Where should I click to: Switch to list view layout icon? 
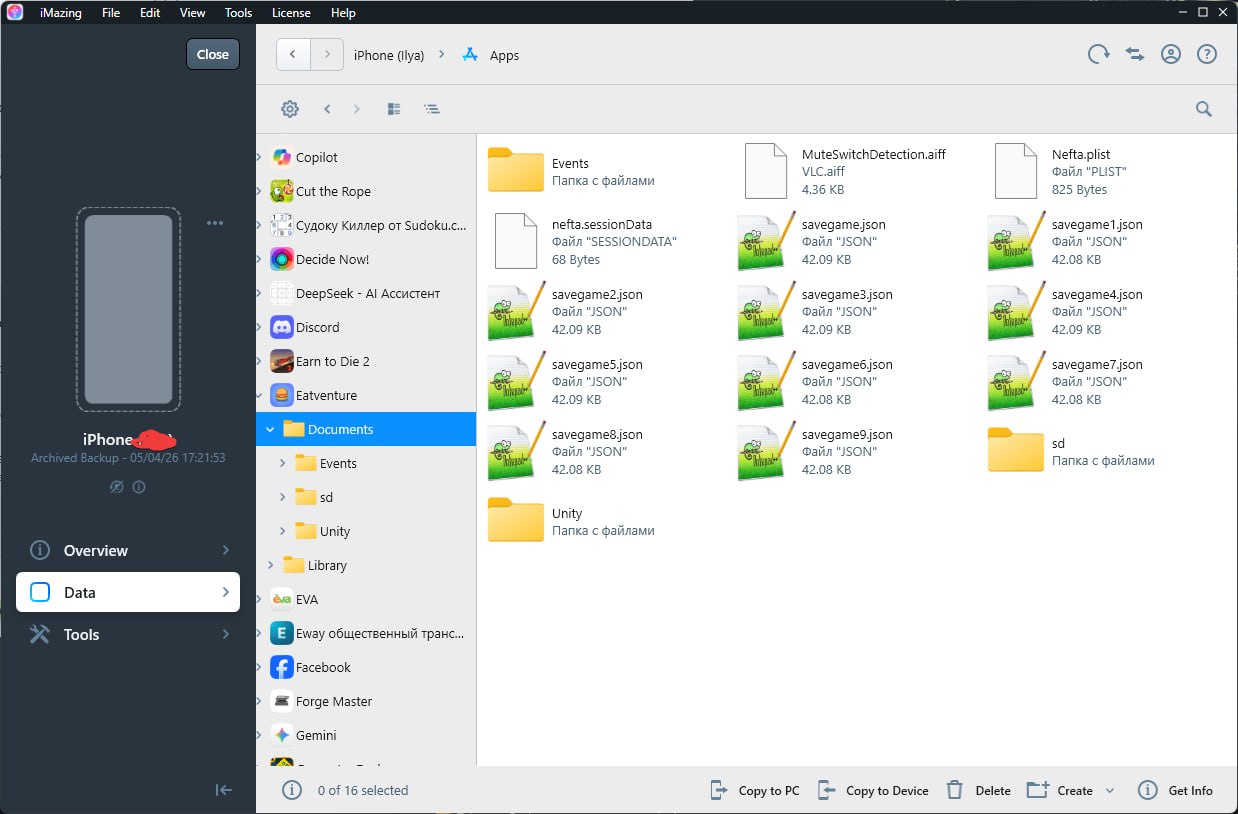click(431, 109)
